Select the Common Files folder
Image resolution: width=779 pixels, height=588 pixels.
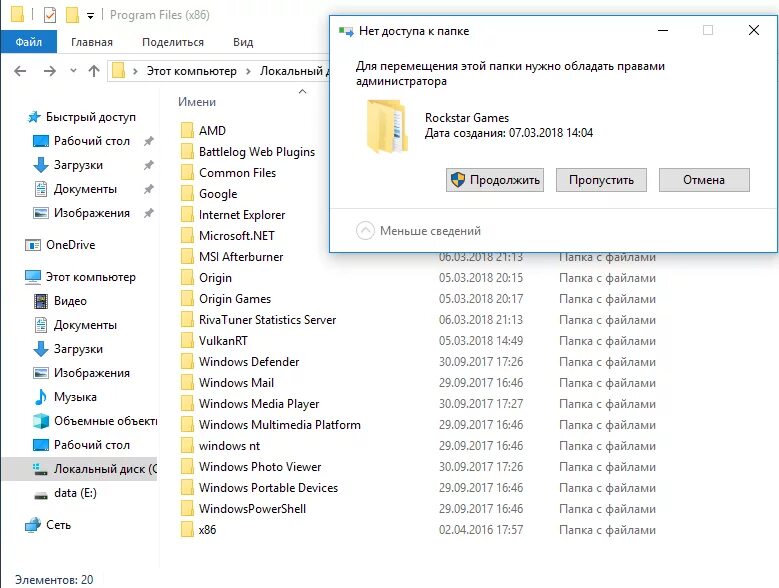tap(237, 173)
